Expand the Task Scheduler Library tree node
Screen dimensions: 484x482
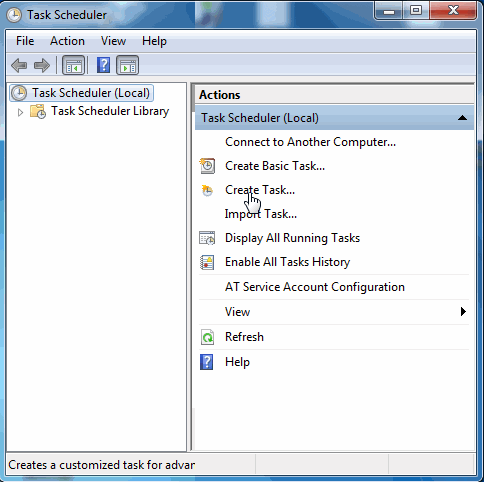coord(20,112)
